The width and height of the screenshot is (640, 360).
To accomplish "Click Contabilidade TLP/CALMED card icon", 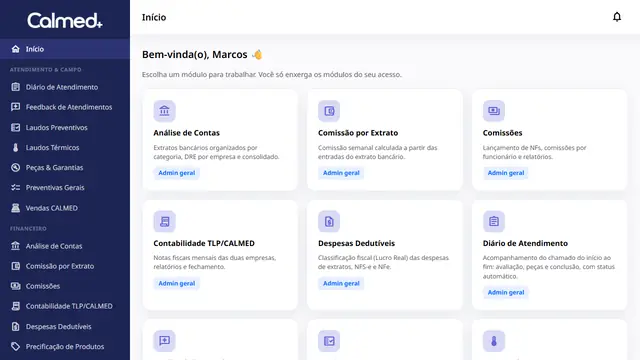I will coord(164,221).
